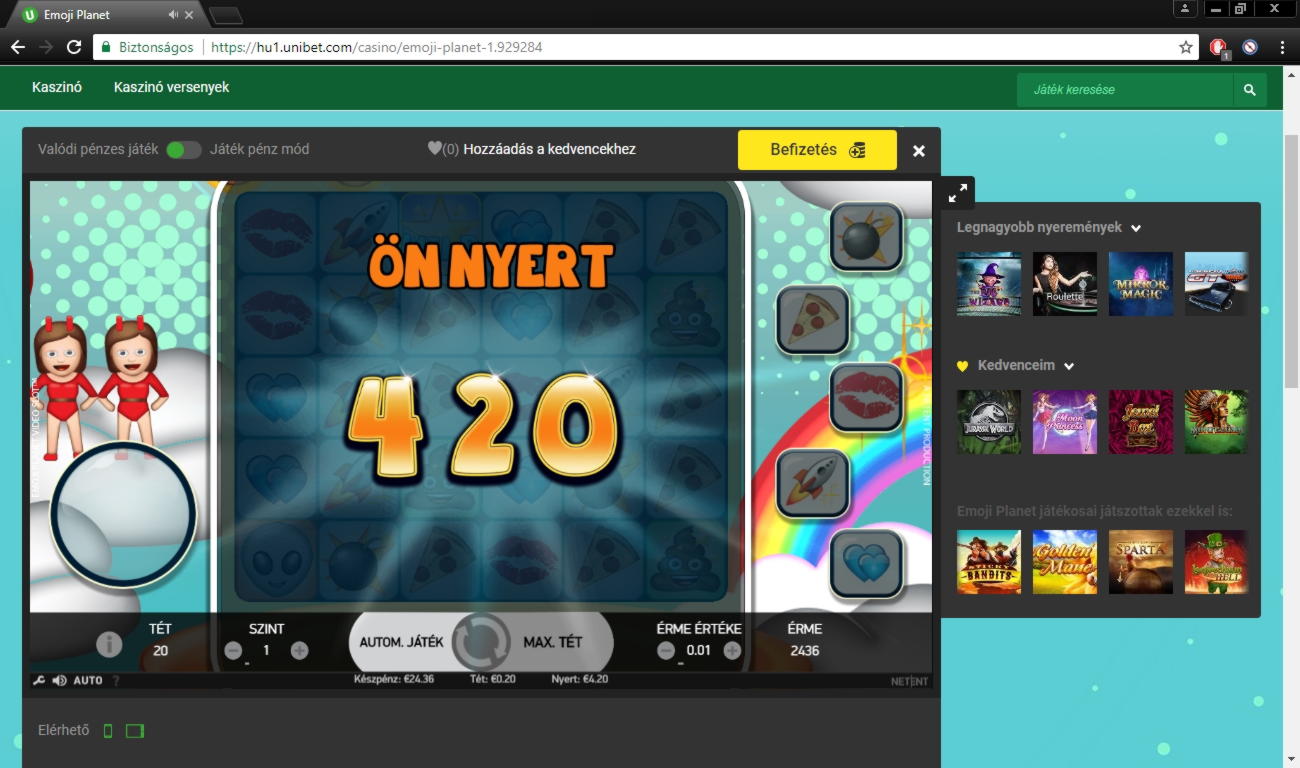Click the yellow heart beside Kedvenceim
This screenshot has height=768, width=1300.
coord(963,366)
